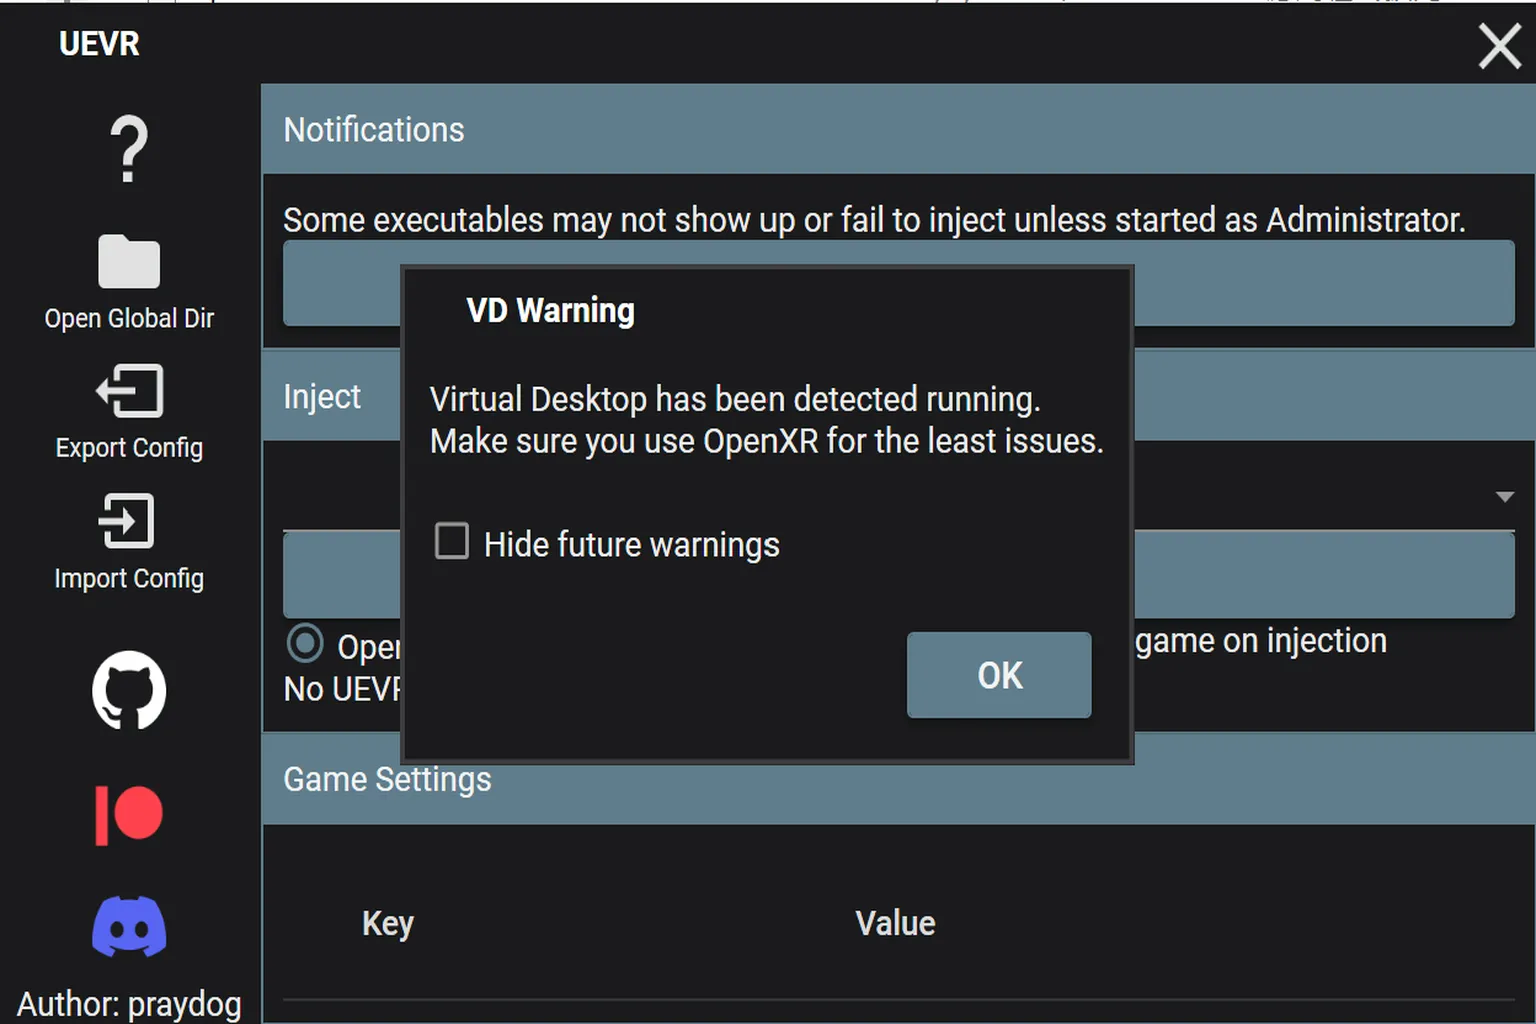Viewport: 1536px width, 1024px height.
Task: Click the 'Author: praydog' text
Action: (129, 1004)
